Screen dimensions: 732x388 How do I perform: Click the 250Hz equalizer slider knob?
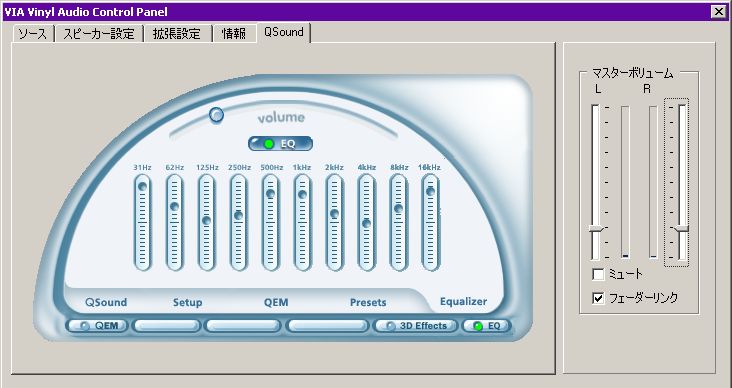[x=239, y=215]
